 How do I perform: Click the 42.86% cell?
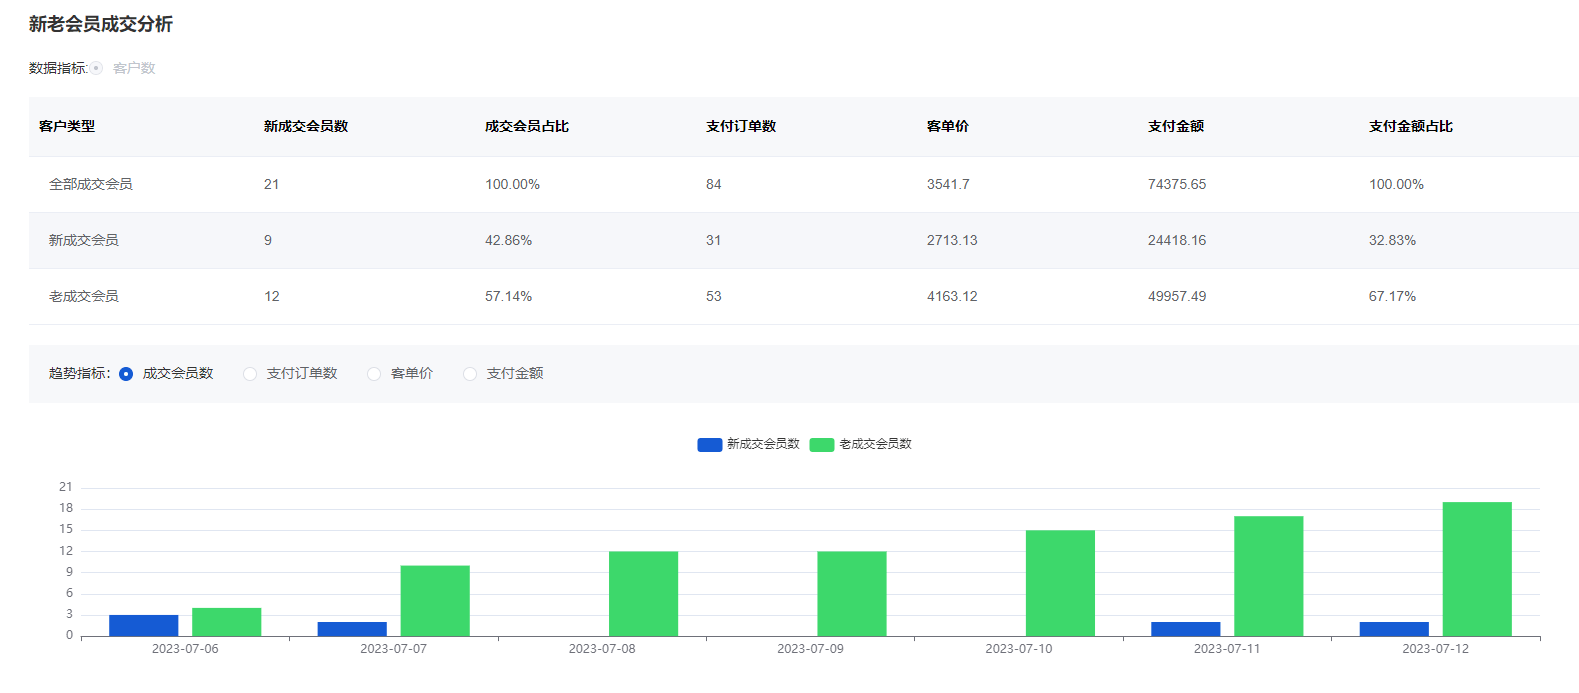pyautogui.click(x=509, y=240)
